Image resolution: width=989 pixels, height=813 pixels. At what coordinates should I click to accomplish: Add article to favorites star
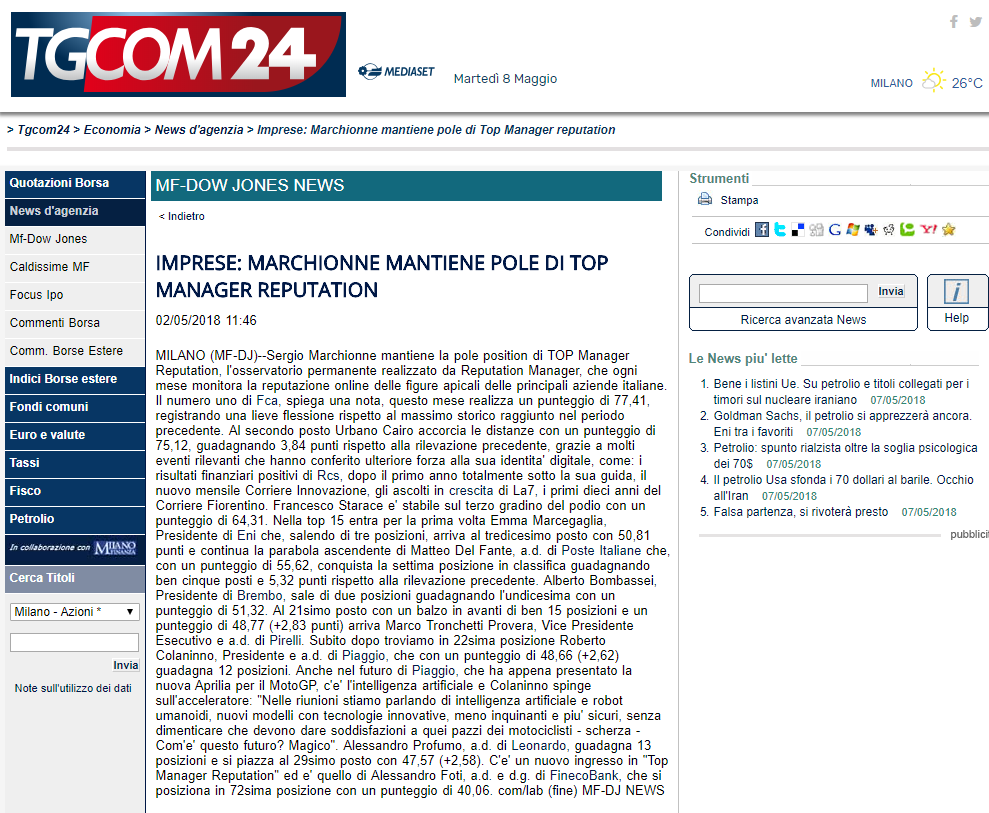(x=949, y=230)
